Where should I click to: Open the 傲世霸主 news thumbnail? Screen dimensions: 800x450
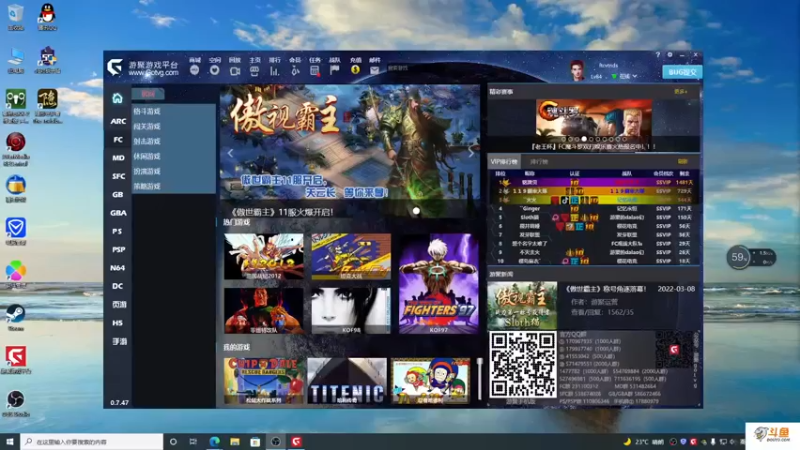[x=522, y=305]
